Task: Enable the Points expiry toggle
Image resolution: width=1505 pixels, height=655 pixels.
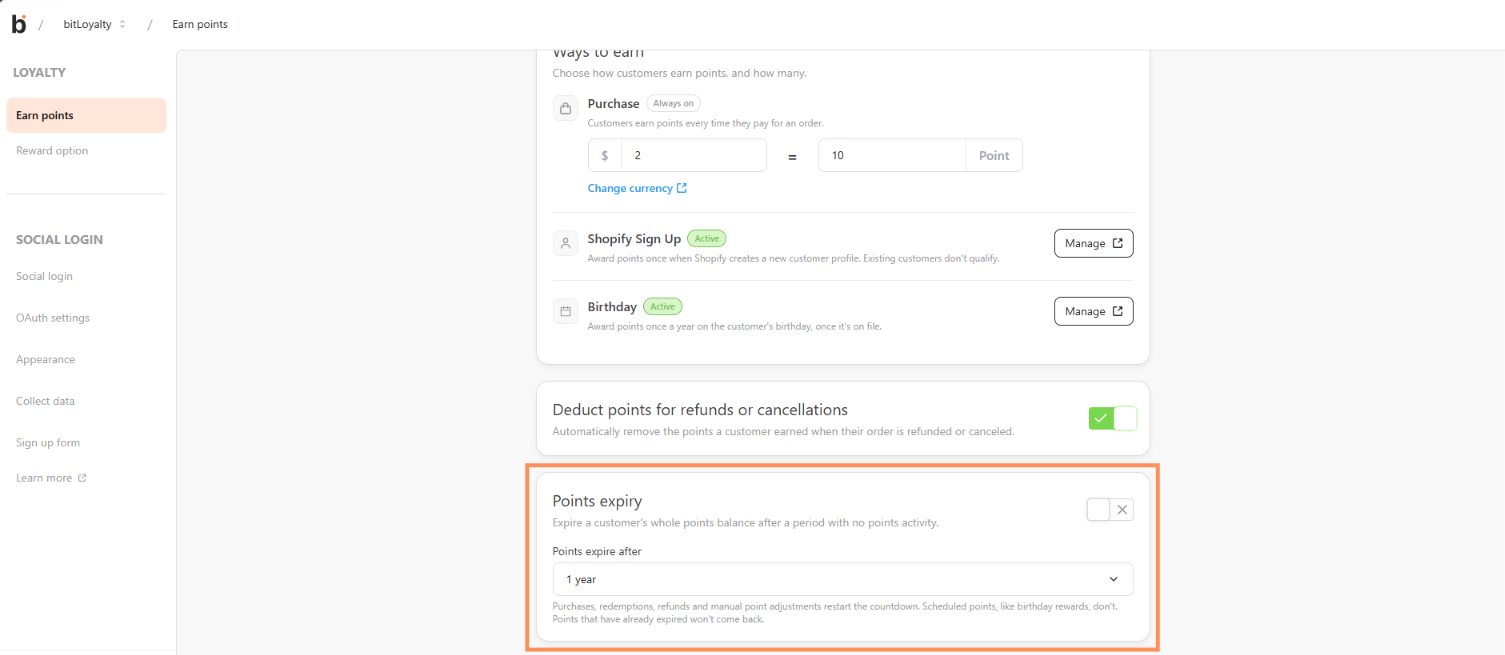Action: 1110,510
